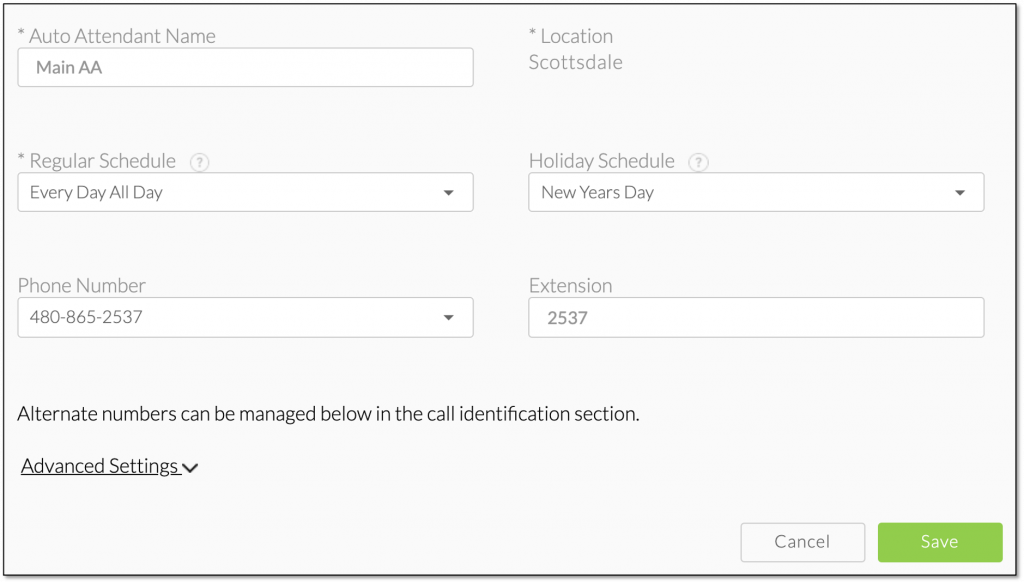Expand the Advanced Settings section

109,466
